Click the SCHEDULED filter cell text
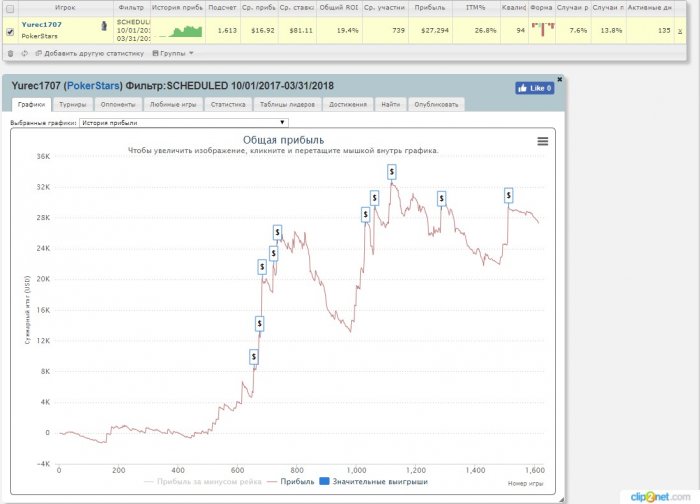Screen dimensions: 700x504 coord(133,22)
